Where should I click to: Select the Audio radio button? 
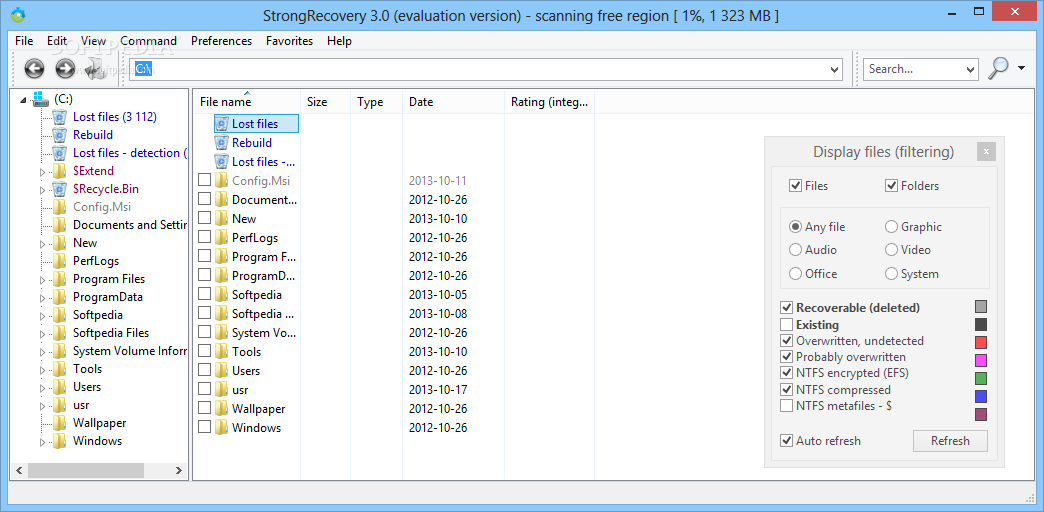click(x=795, y=250)
